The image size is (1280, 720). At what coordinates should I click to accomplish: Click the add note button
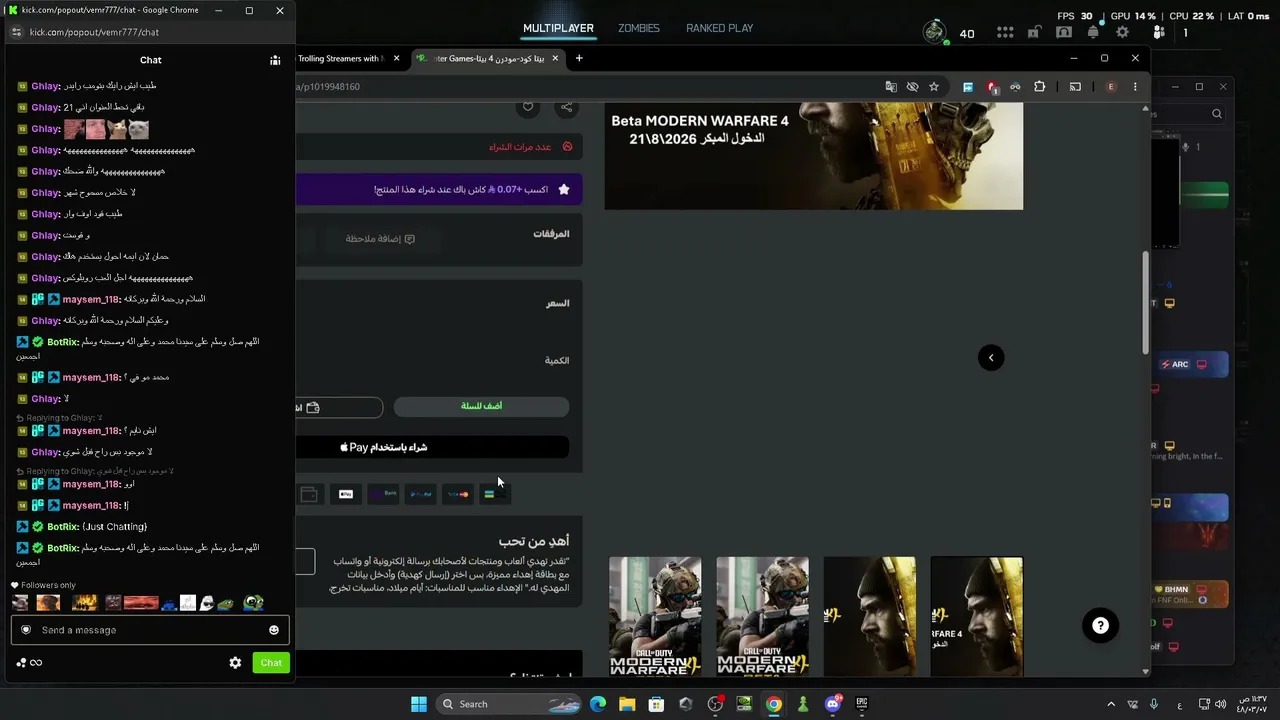[x=380, y=239]
